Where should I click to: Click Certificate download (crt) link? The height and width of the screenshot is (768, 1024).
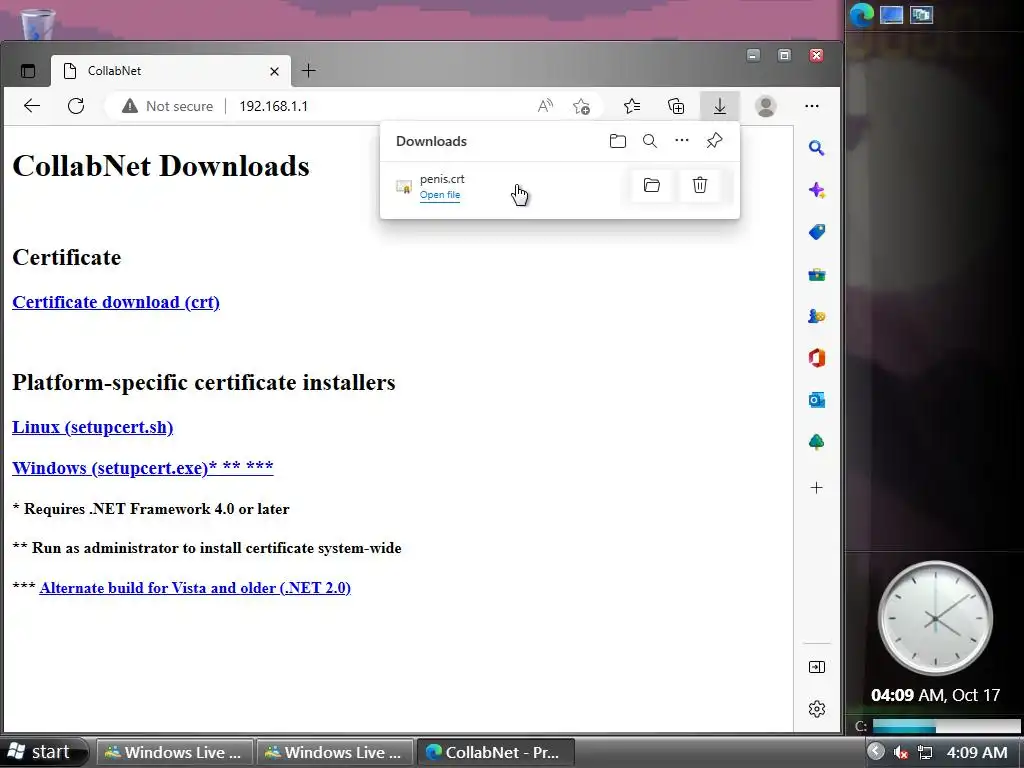point(116,302)
